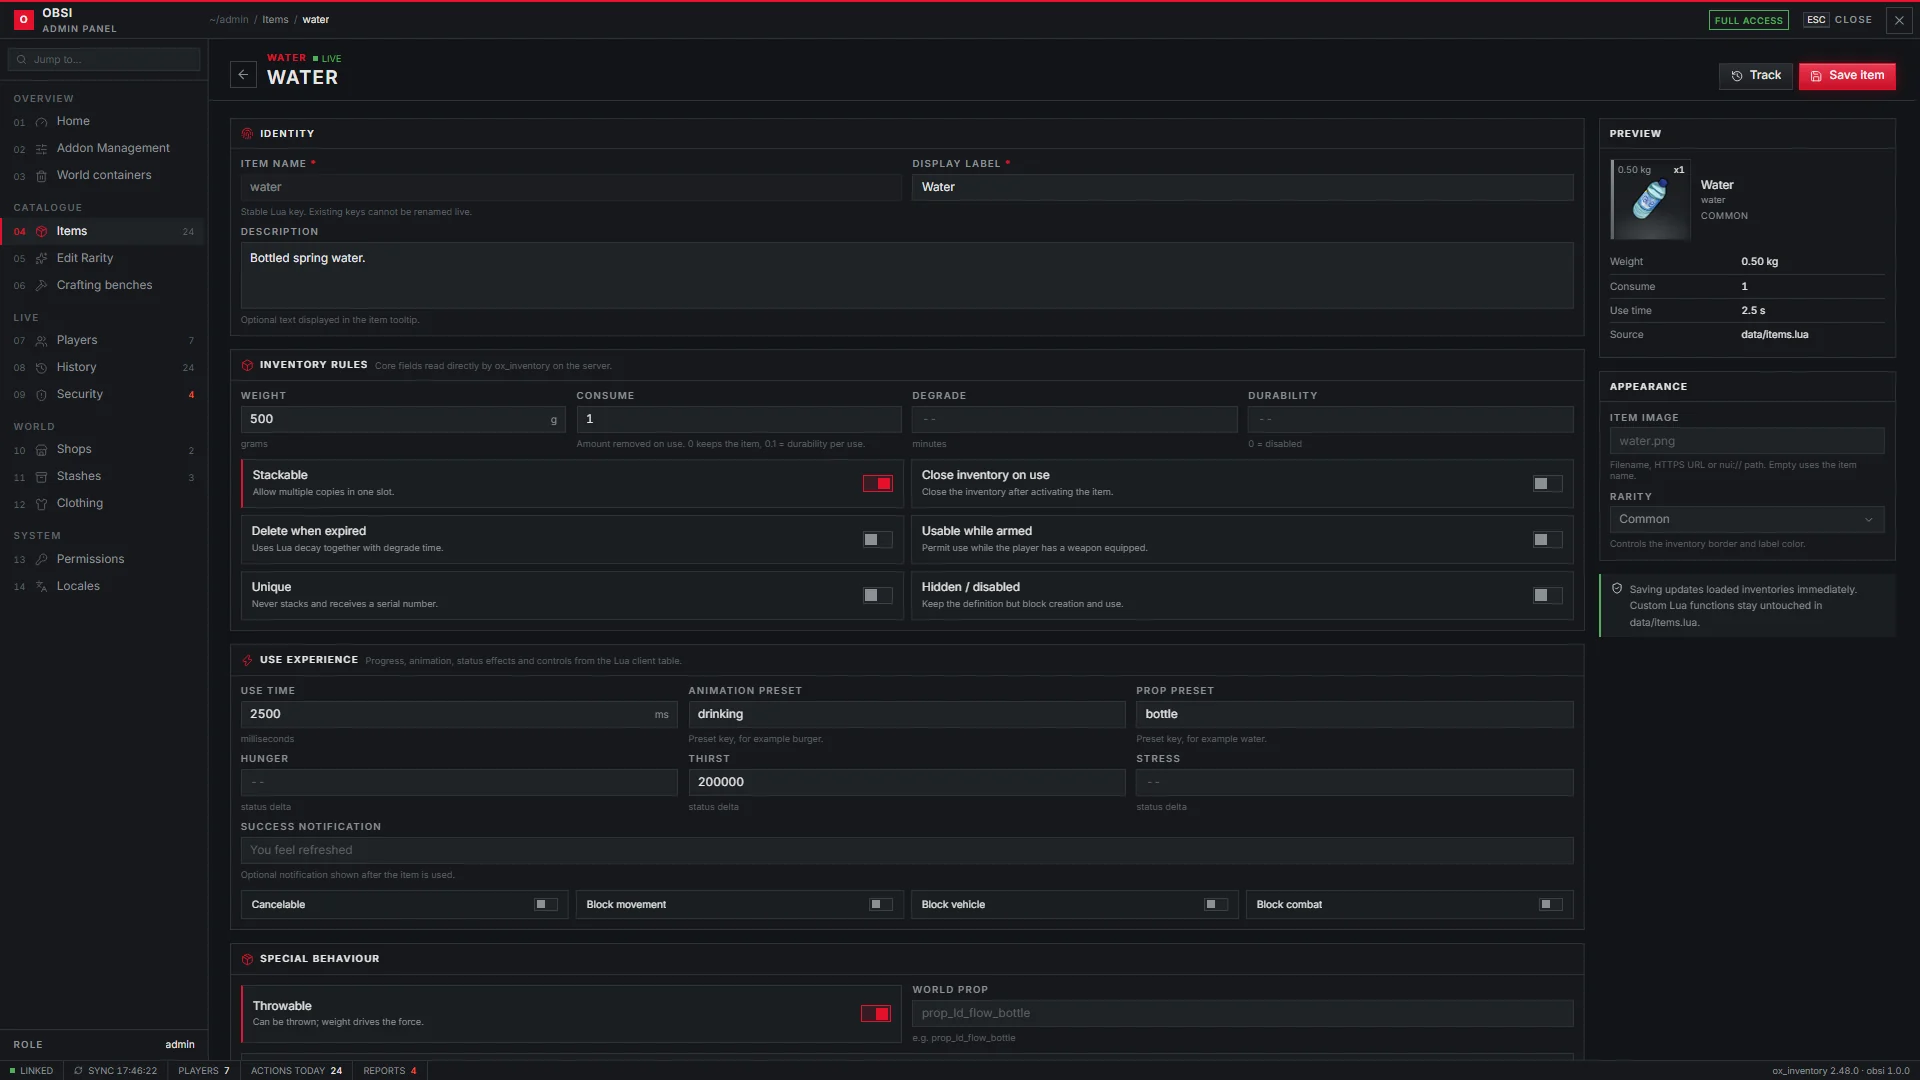Click the Save item button
This screenshot has width=1920, height=1080.
click(1847, 76)
